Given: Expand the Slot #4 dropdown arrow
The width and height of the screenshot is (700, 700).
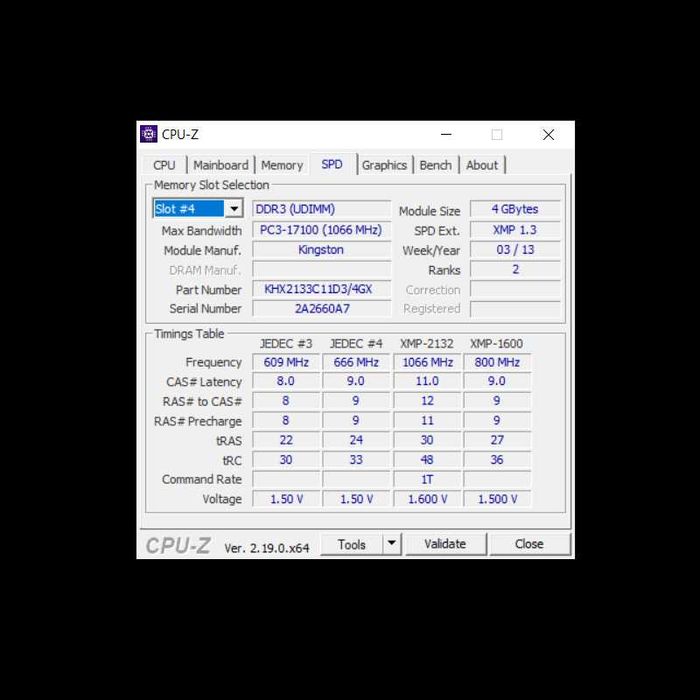Looking at the screenshot, I should [x=233, y=208].
